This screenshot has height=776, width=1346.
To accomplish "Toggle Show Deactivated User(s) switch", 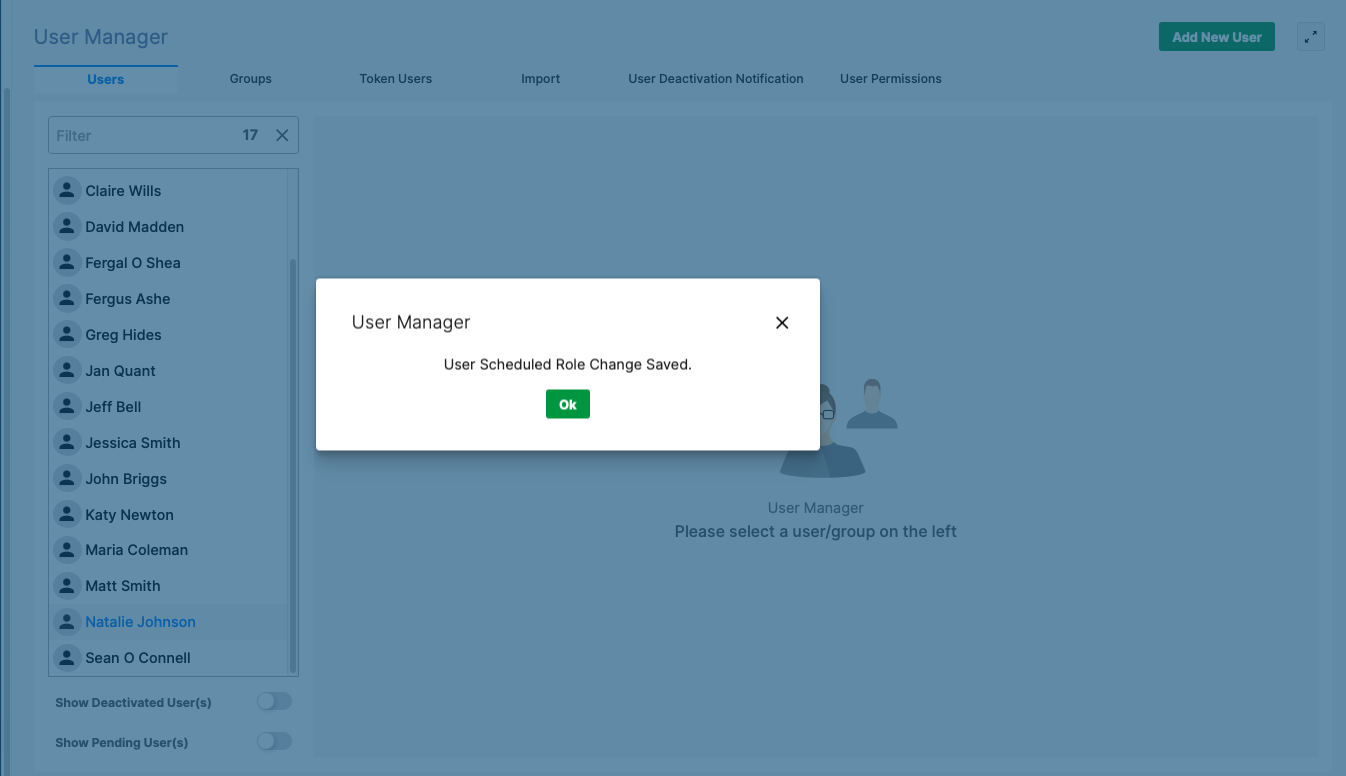I will click(274, 702).
